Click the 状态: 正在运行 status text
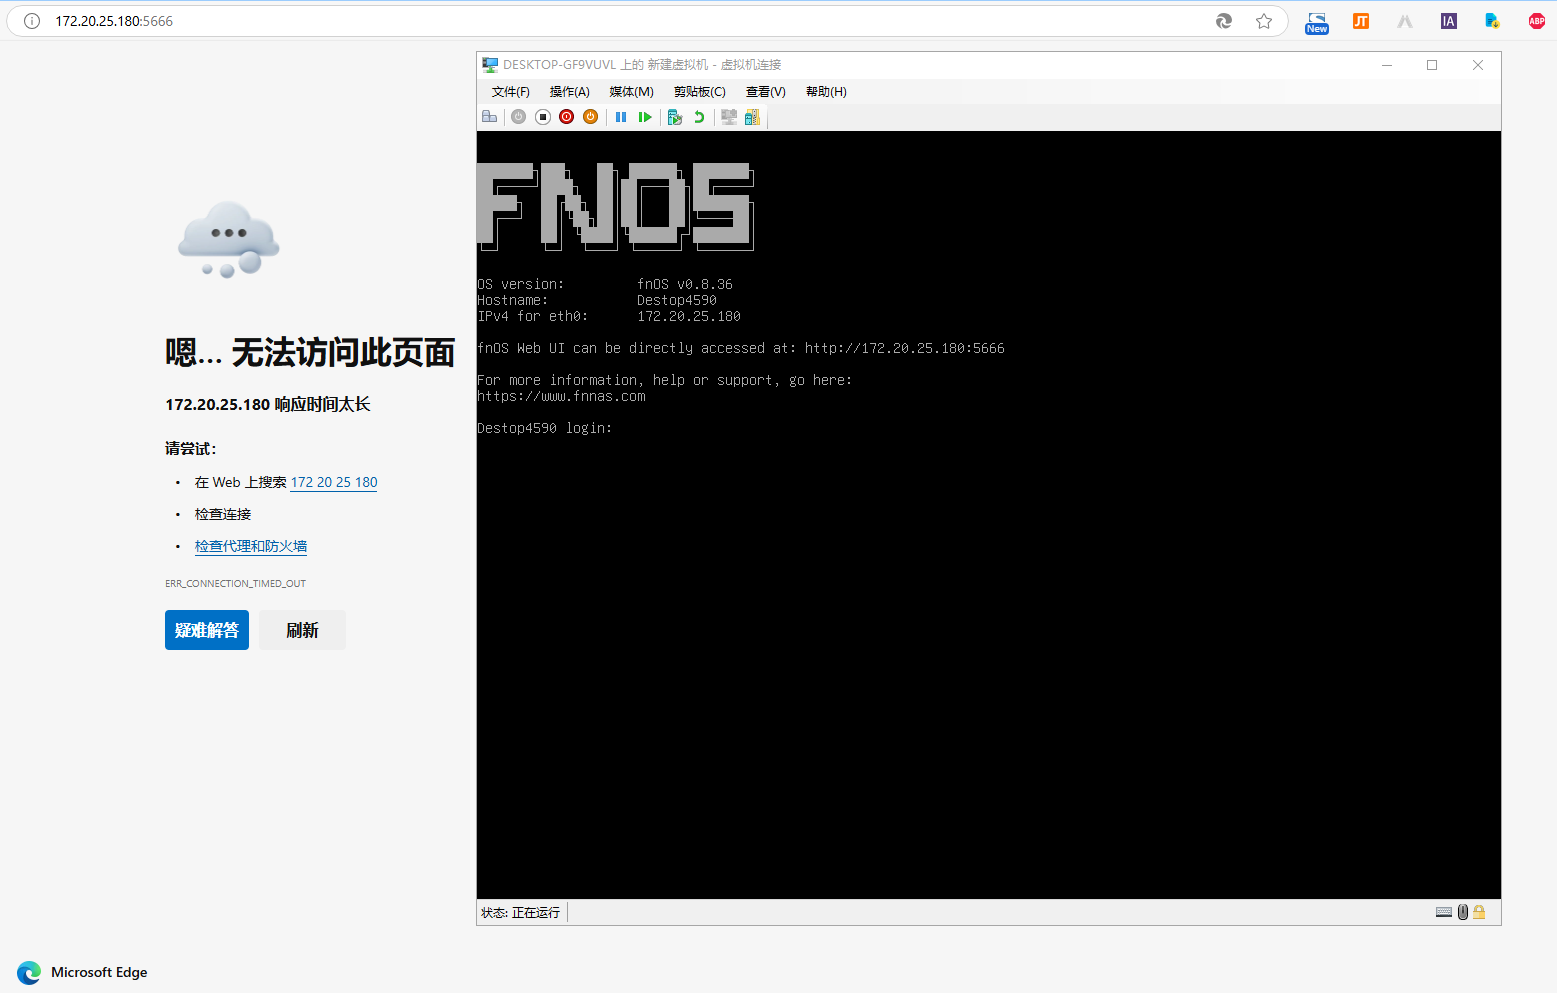 coord(520,913)
